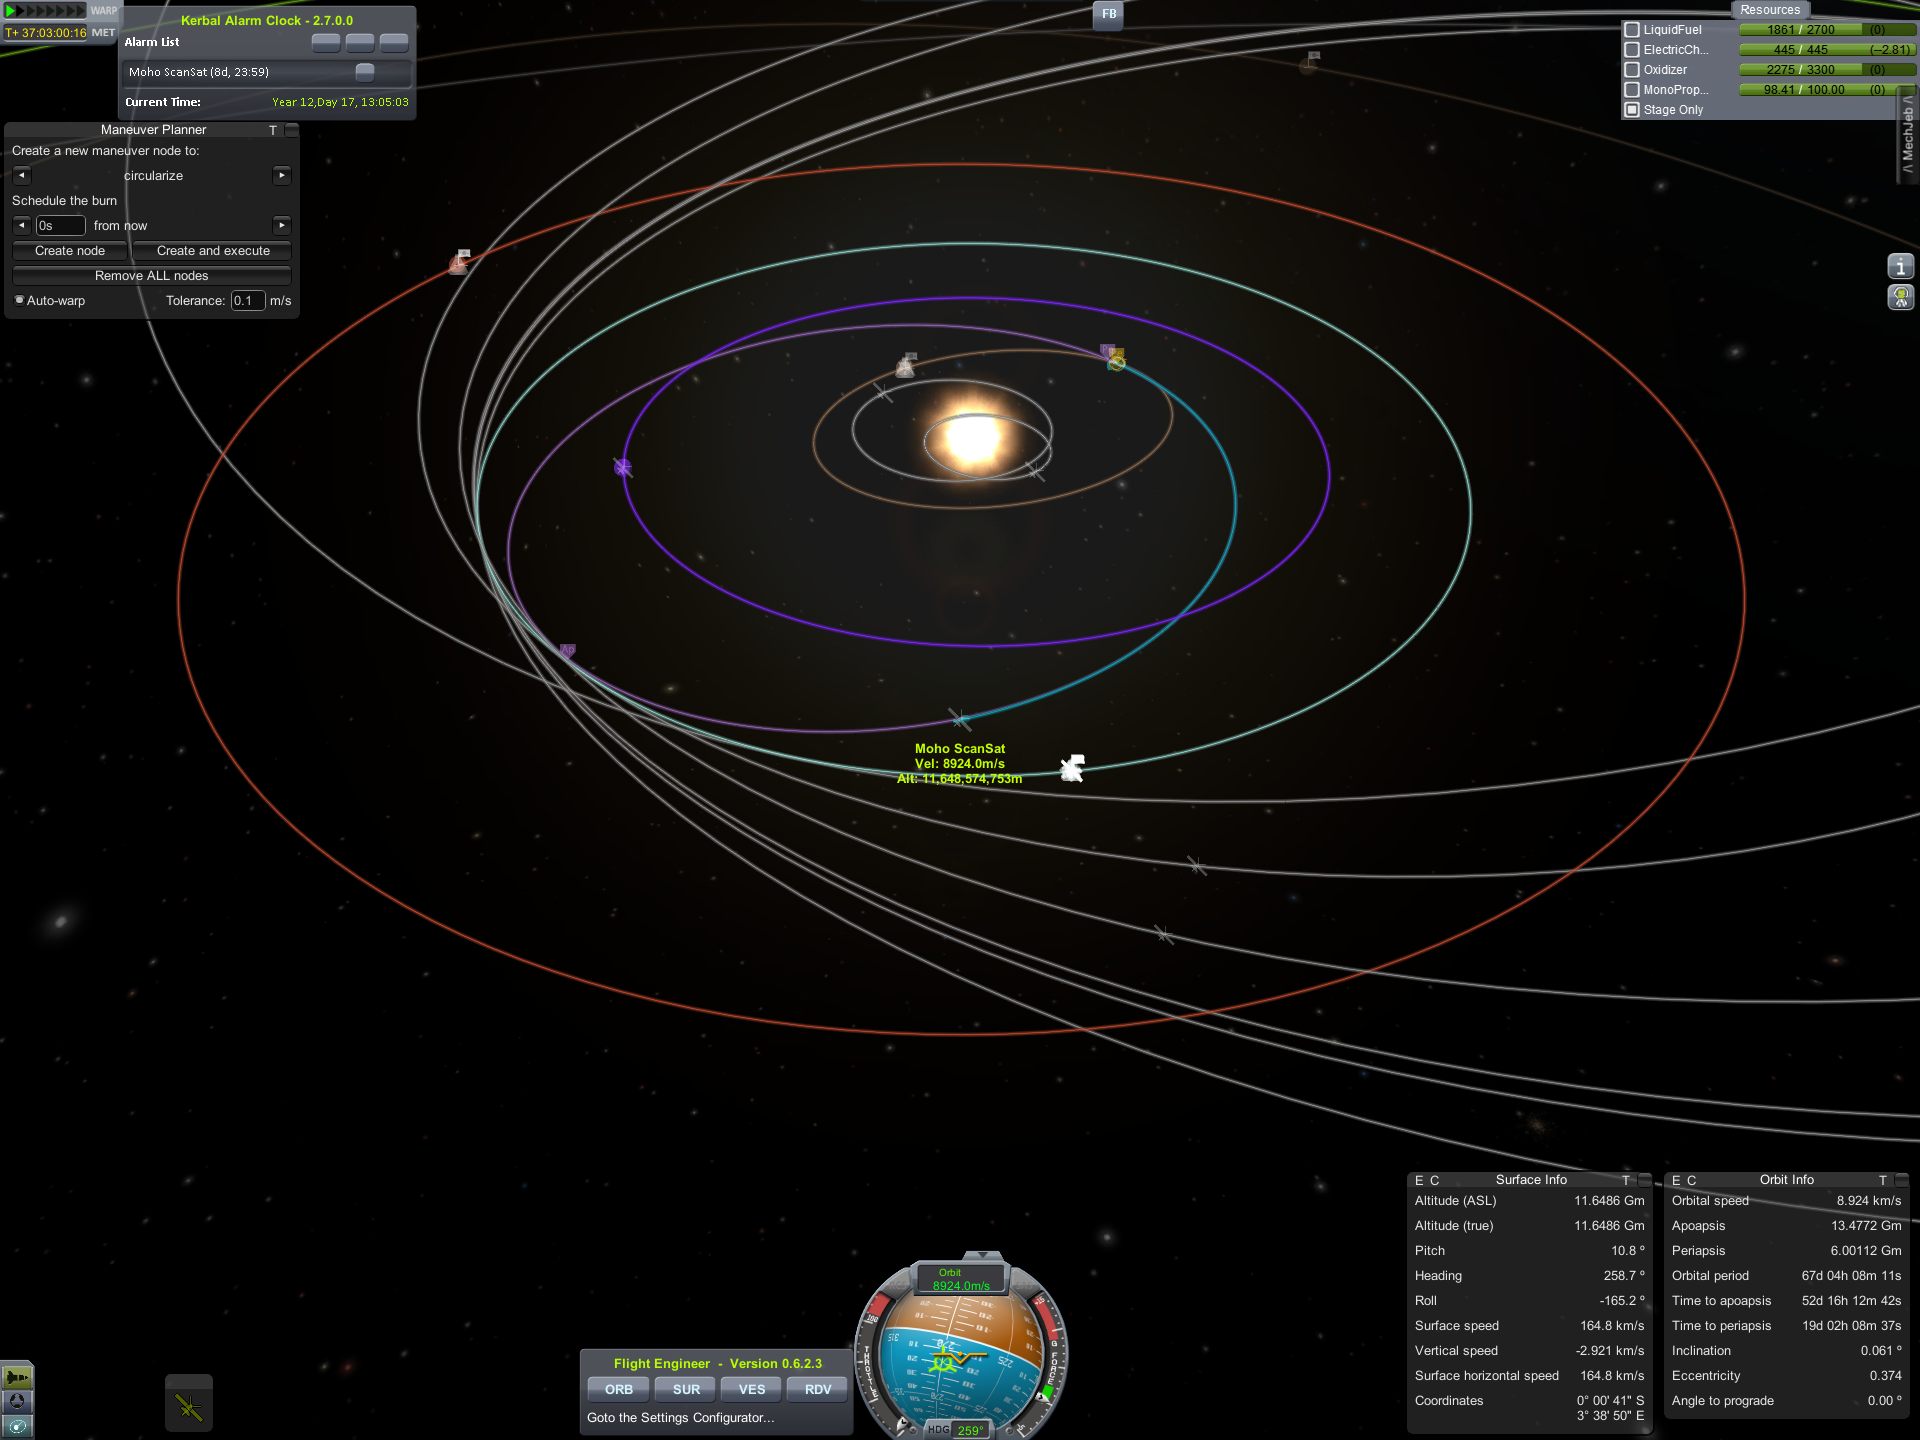Click C button in Orbit Info header

[x=1692, y=1181]
